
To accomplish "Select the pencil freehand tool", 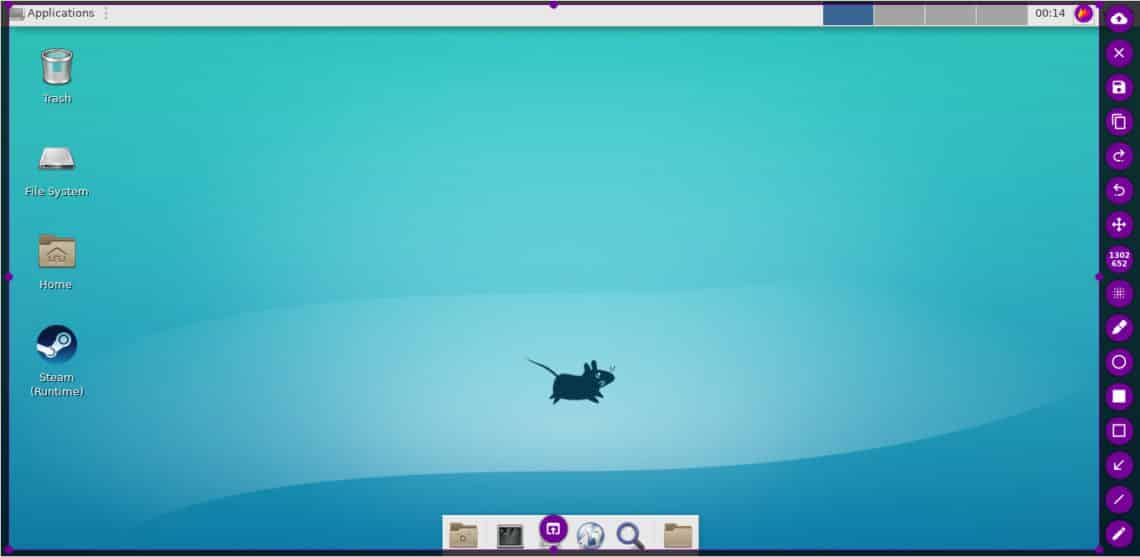I will 1119,534.
